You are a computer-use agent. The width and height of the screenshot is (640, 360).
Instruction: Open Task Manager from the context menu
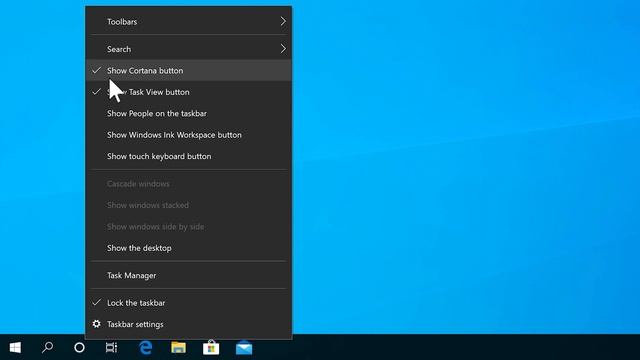[x=189, y=276]
